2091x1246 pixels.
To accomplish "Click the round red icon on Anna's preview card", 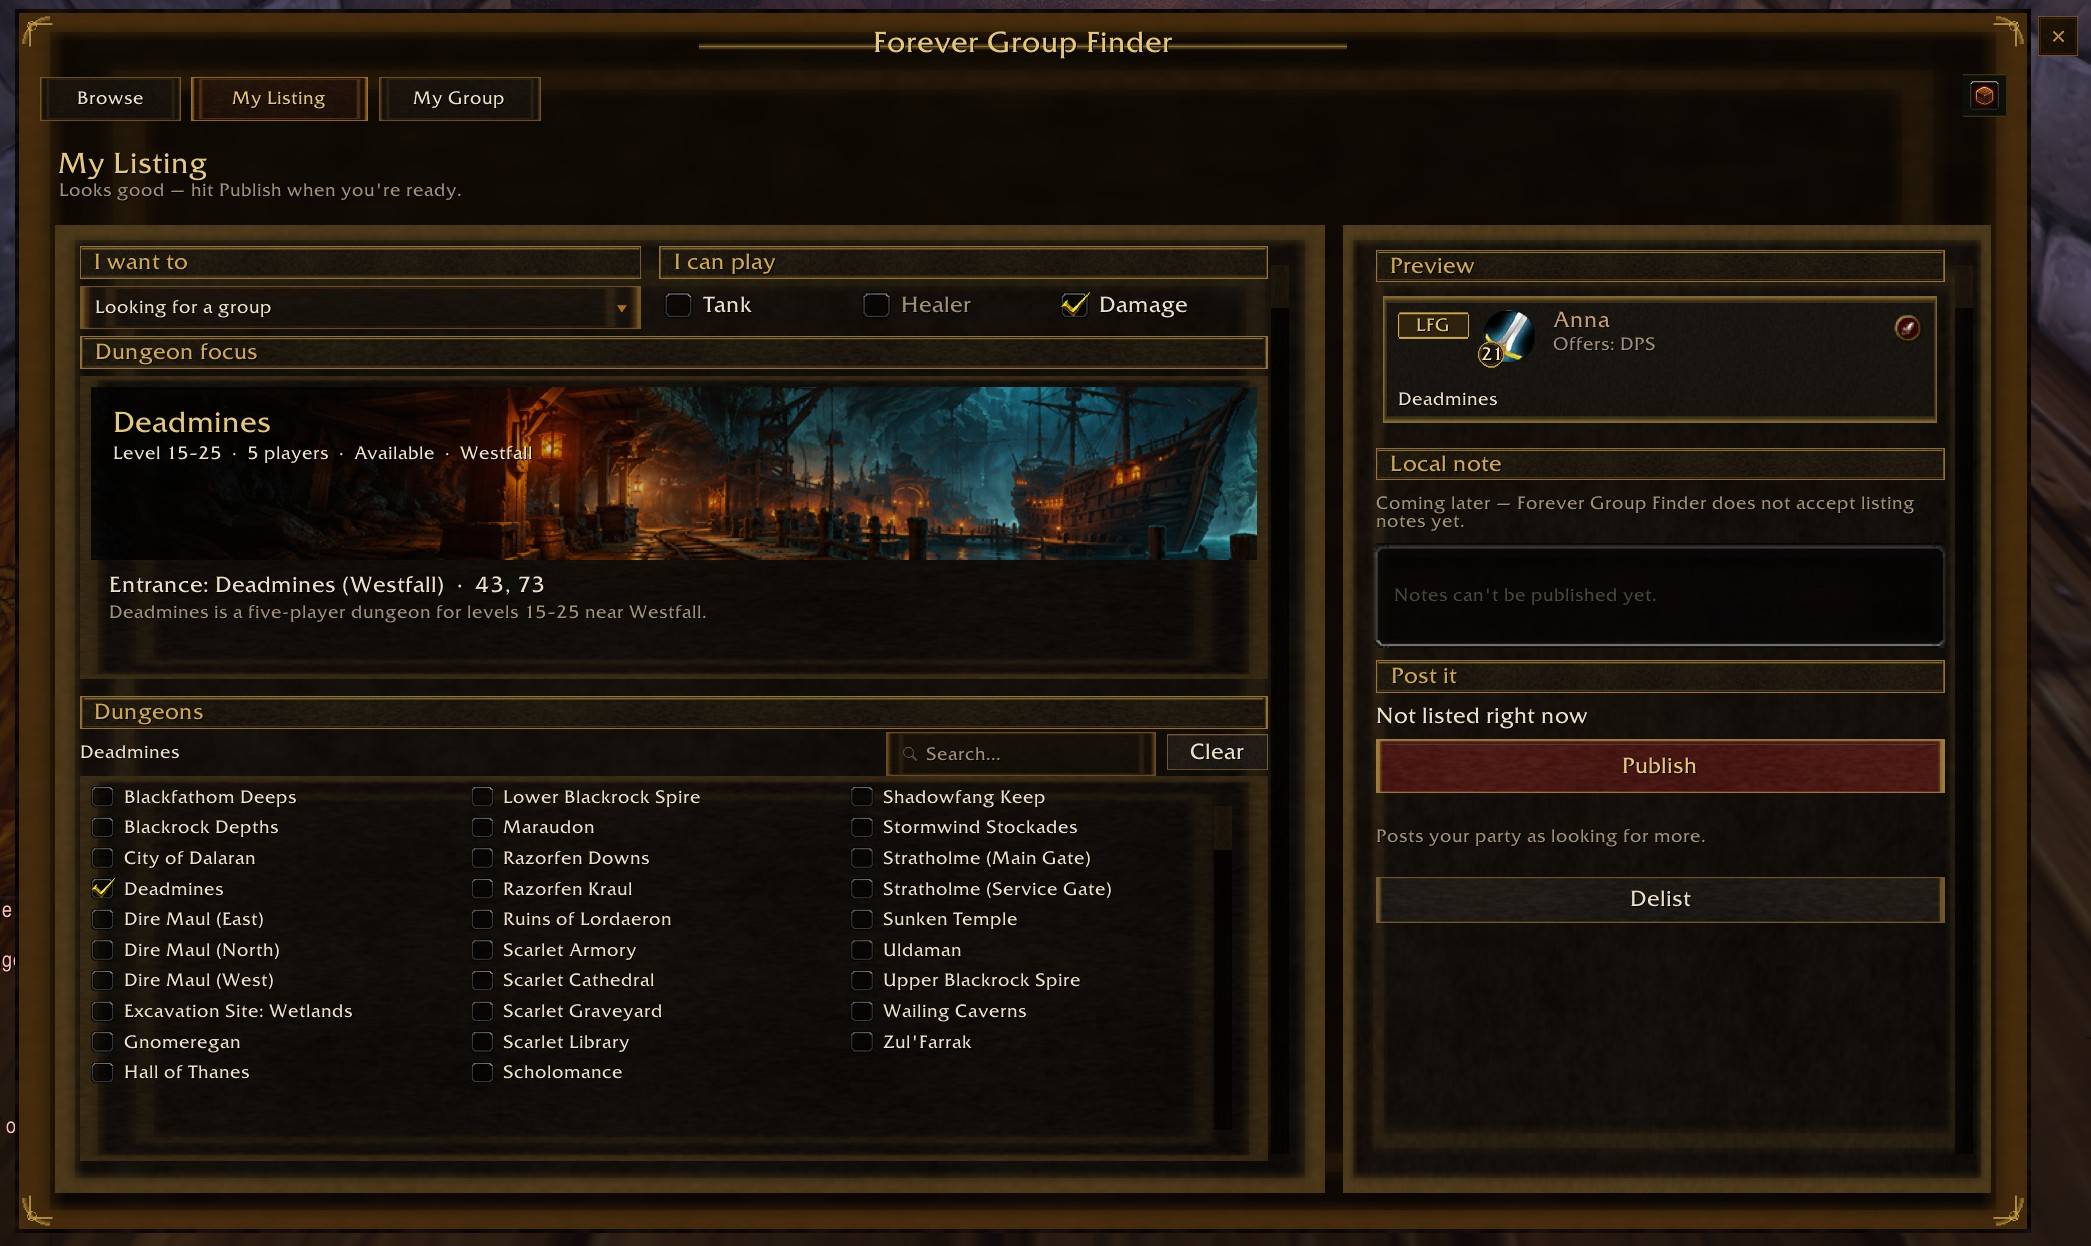I will point(1907,328).
